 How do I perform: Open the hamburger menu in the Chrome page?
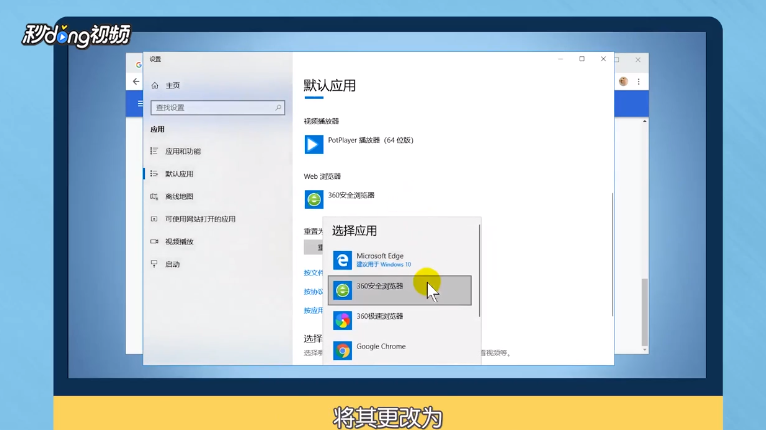[140, 104]
